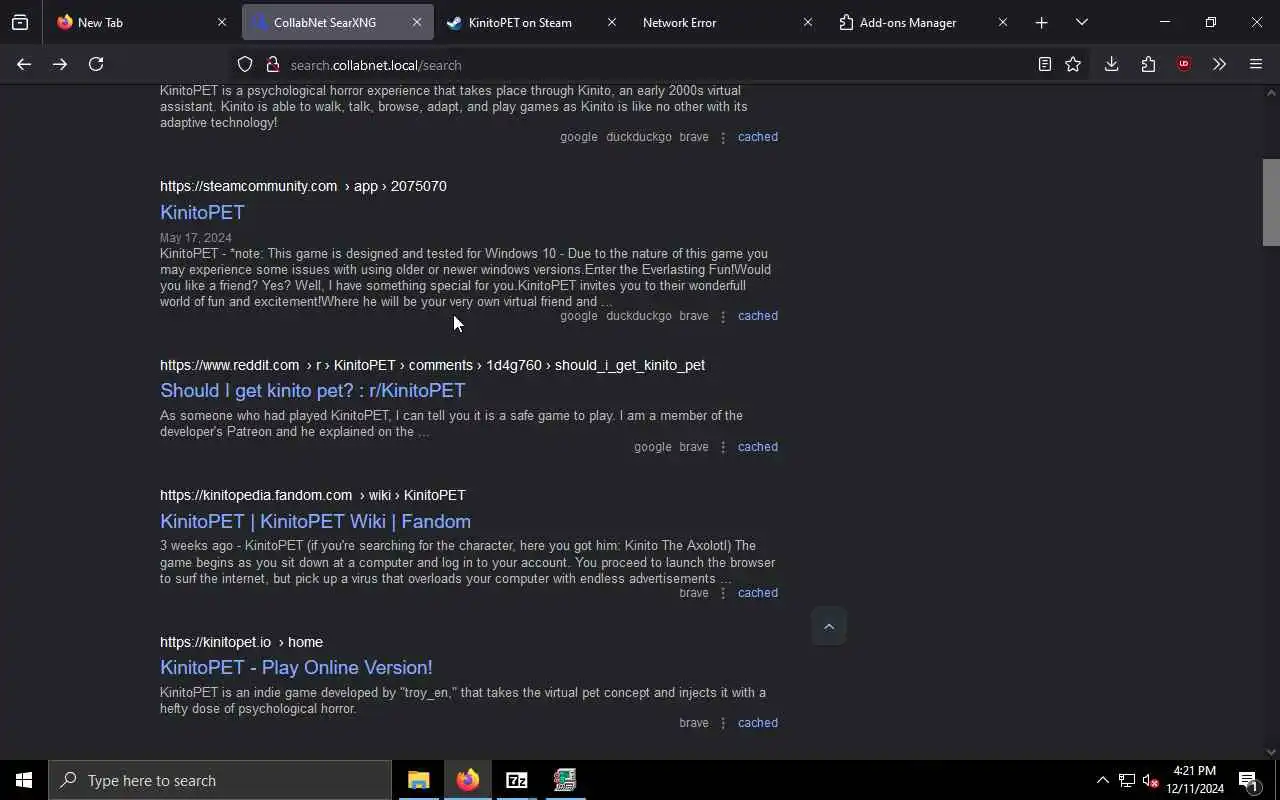Open the steamcommunity KinitoPET result
Viewport: 1280px width, 800px height.
tap(202, 212)
